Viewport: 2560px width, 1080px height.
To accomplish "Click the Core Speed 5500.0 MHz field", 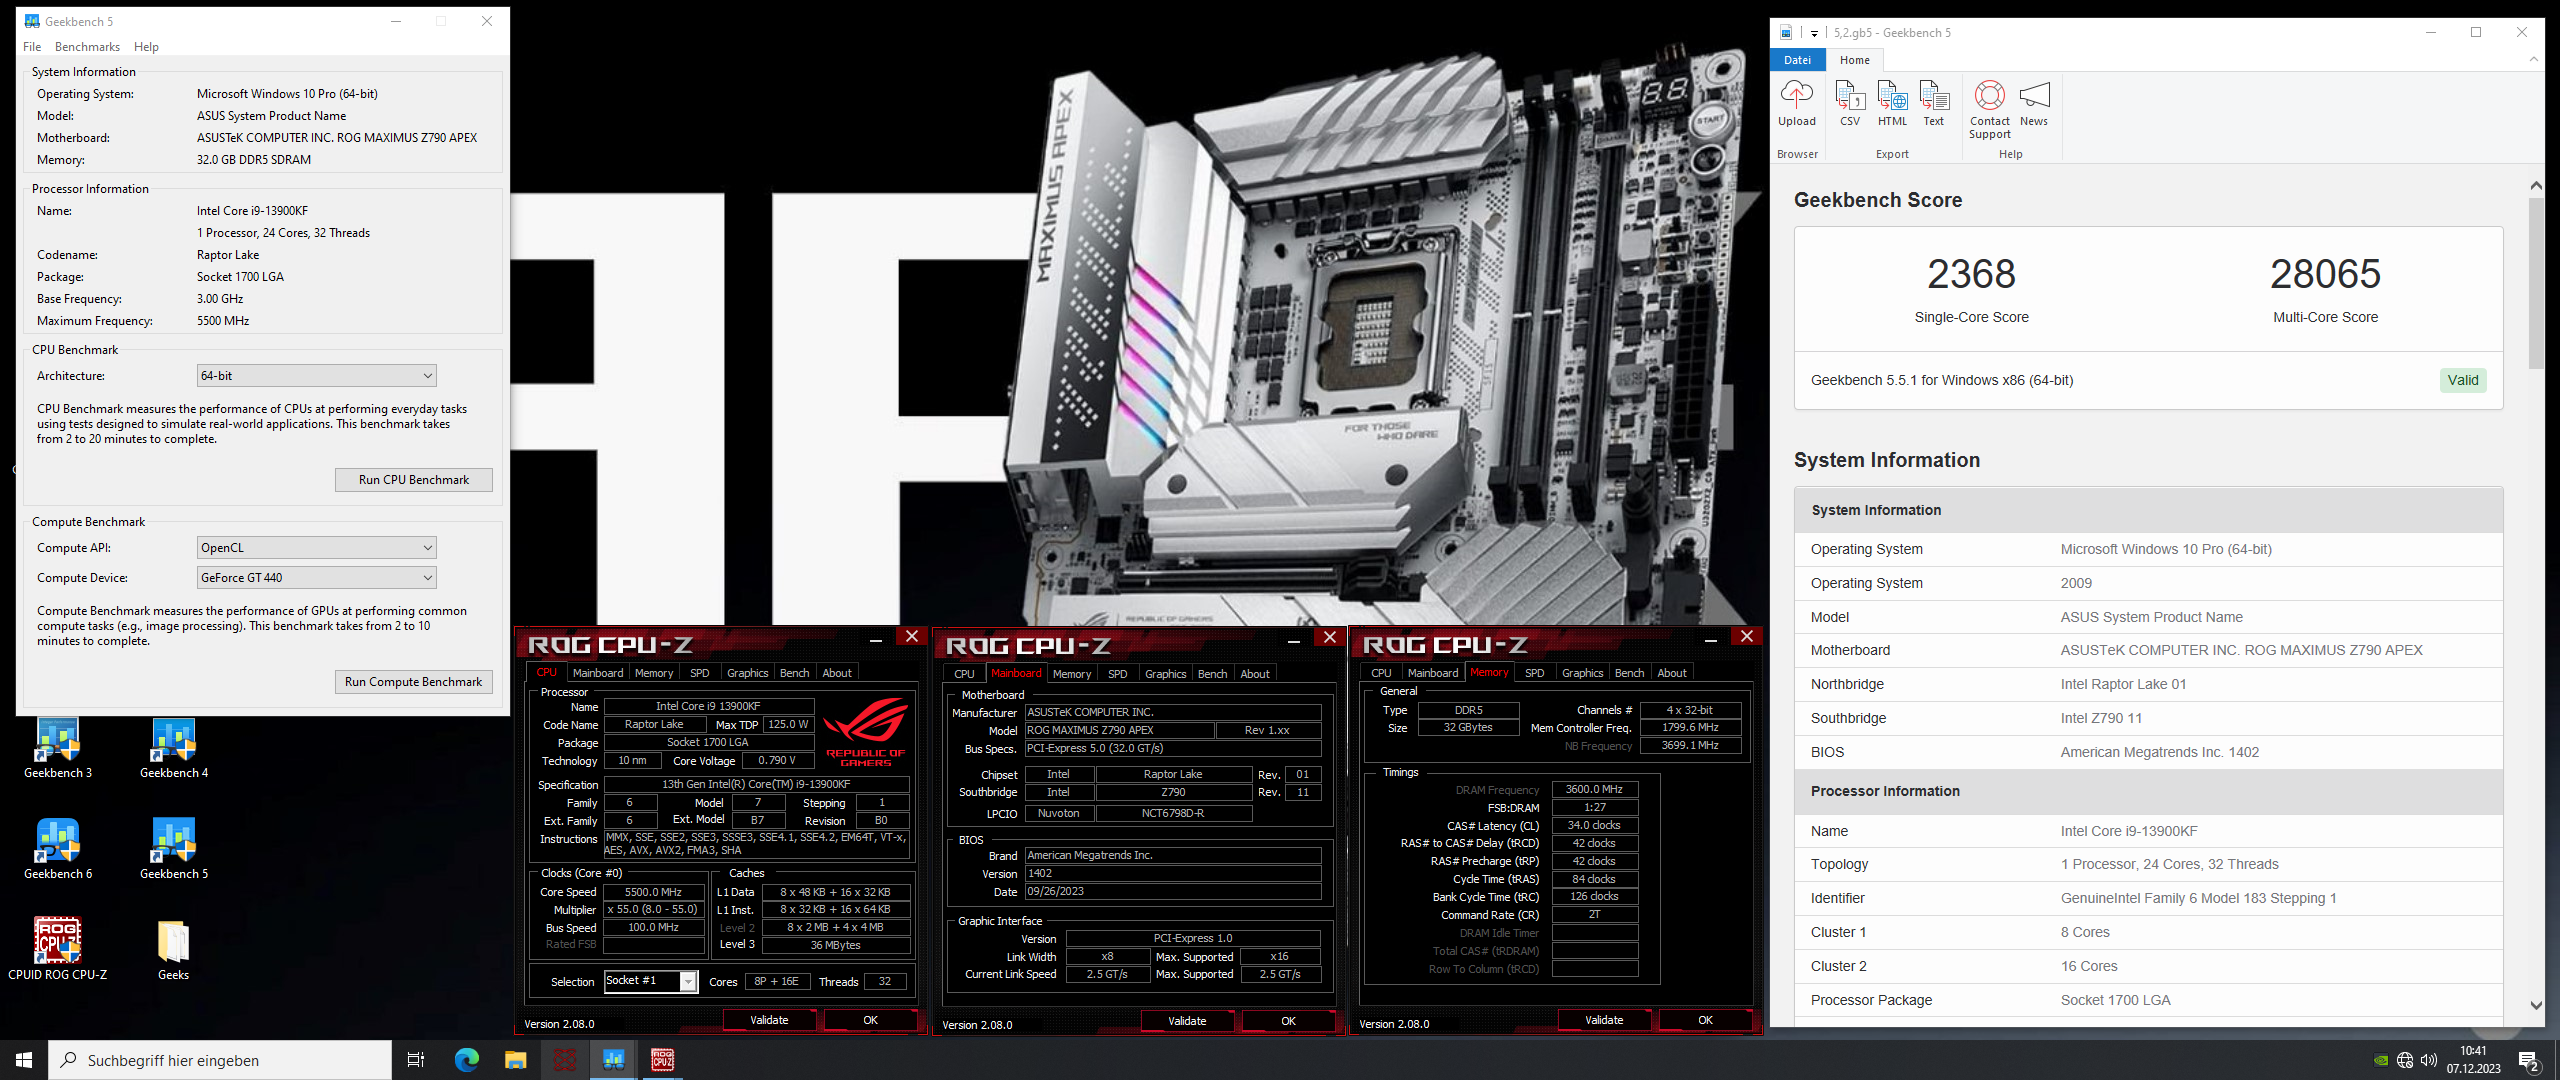I will click(653, 892).
